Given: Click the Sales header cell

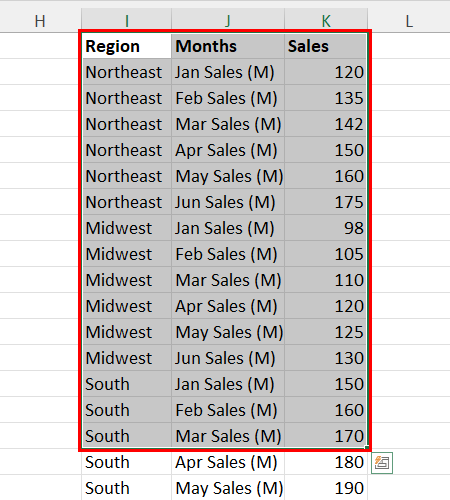Looking at the screenshot, I should point(326,46).
